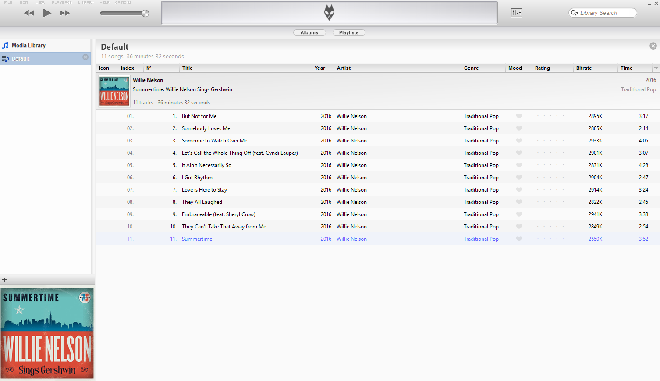Skip to the next track
The image size is (660, 381).
click(x=64, y=13)
